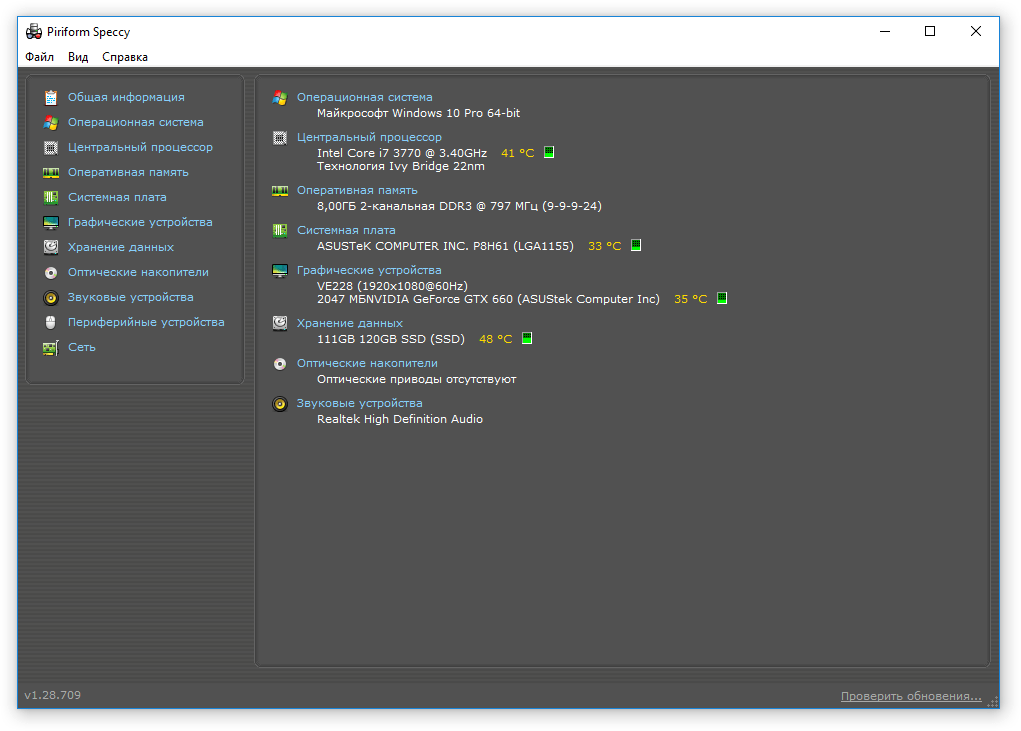Click the Центральный процессор sidebar chip icon
1021x731 pixels.
(51, 148)
